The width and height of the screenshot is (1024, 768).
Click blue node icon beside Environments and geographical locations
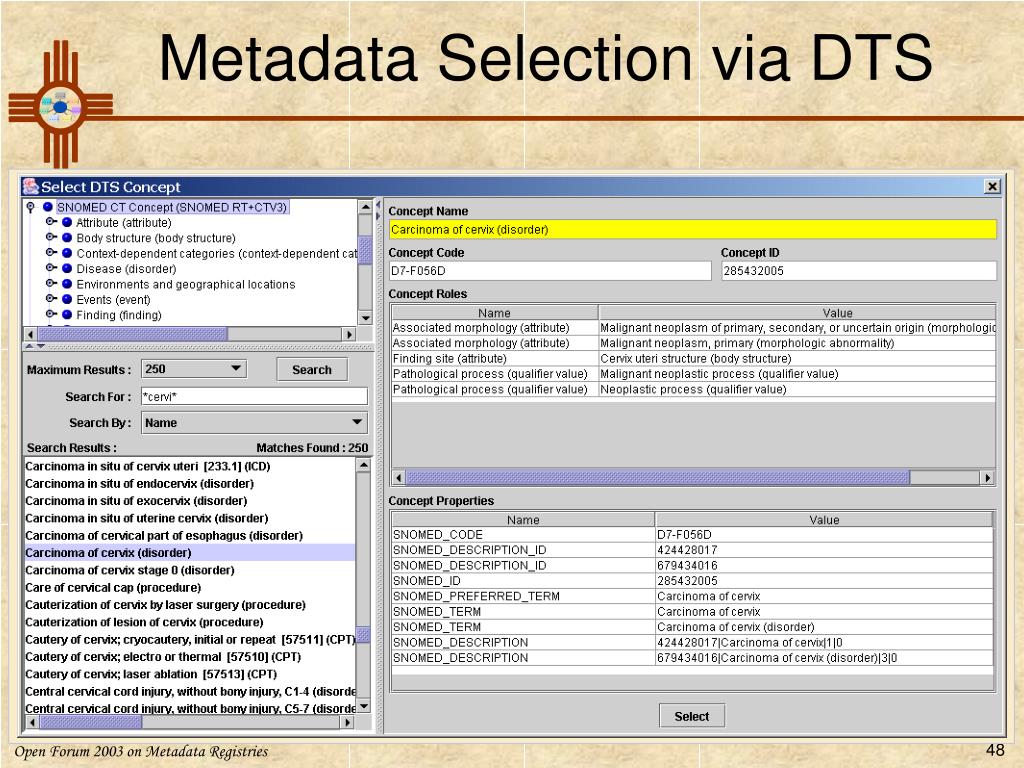click(x=67, y=284)
